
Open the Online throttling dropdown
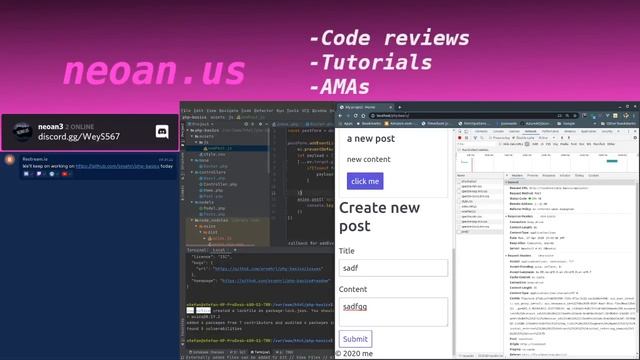[x=546, y=138]
